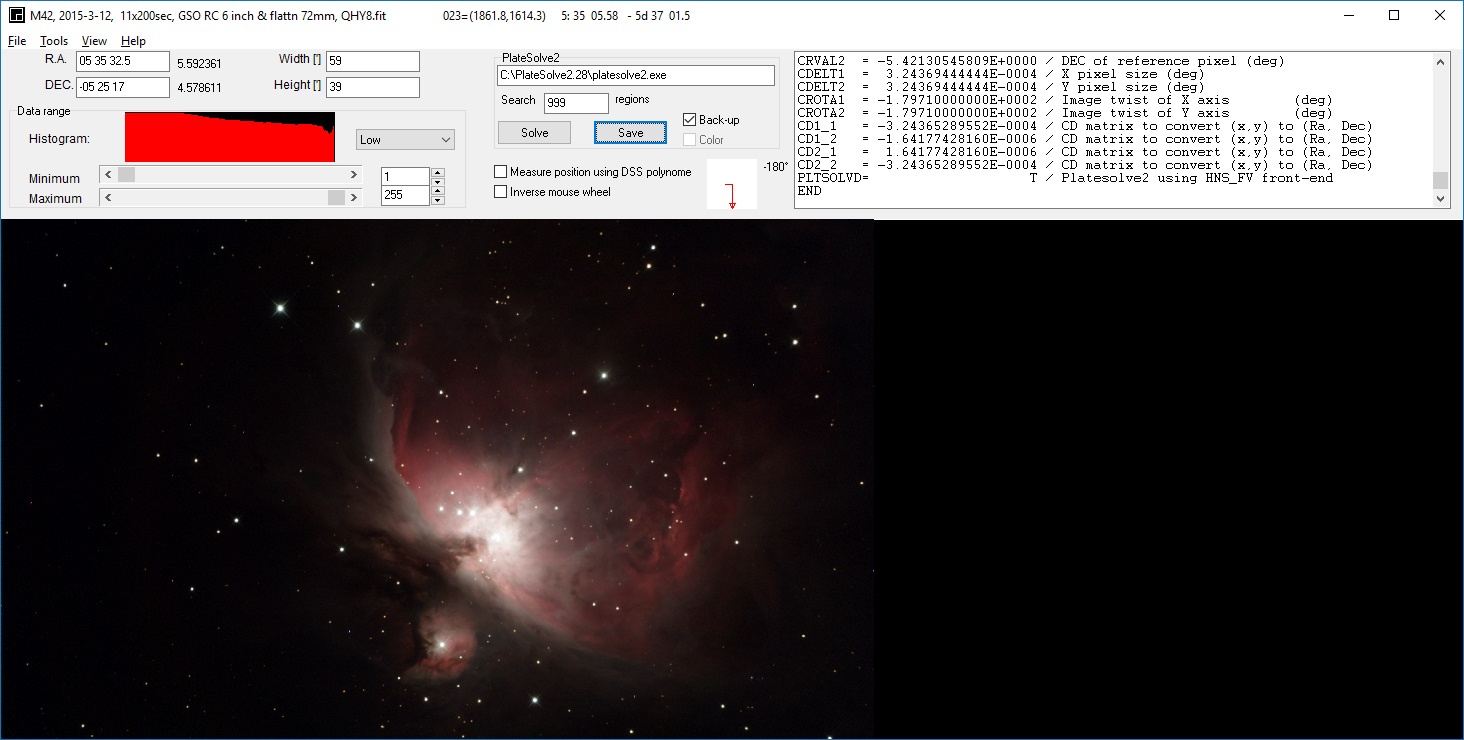The image size is (1464, 740).
Task: Open the Help menu
Action: point(133,41)
